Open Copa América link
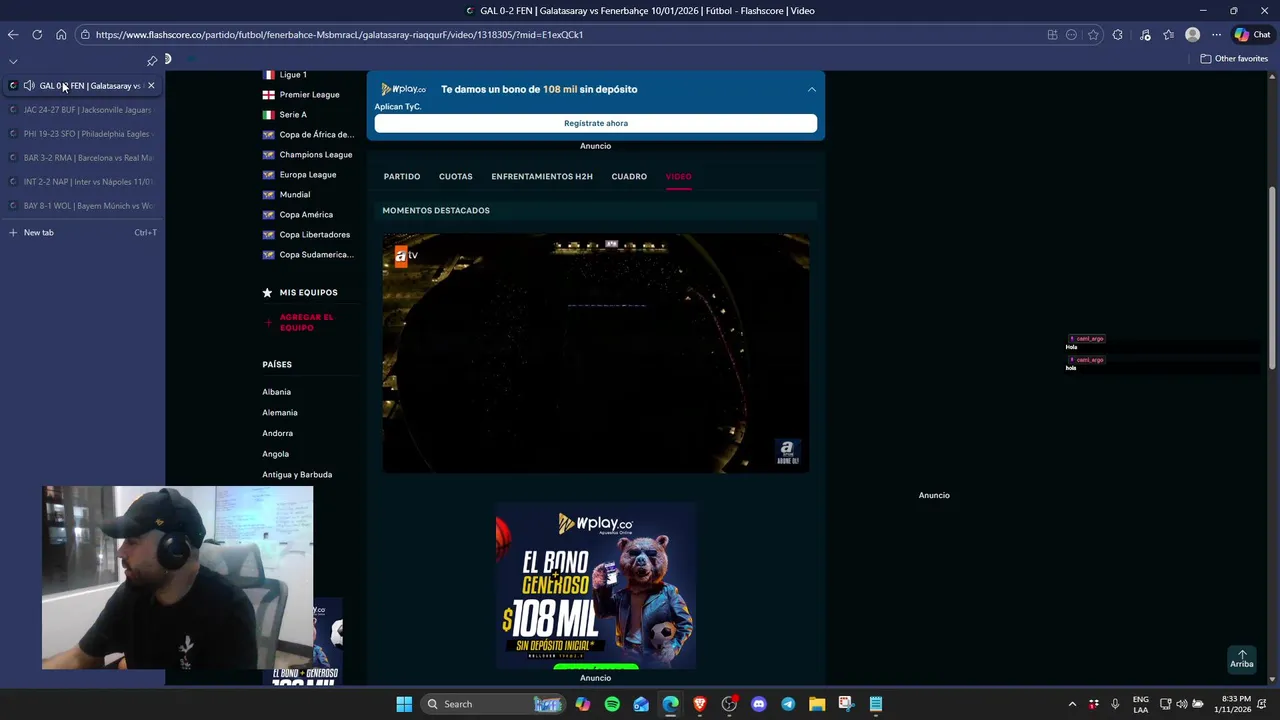The image size is (1280, 720). [x=306, y=215]
